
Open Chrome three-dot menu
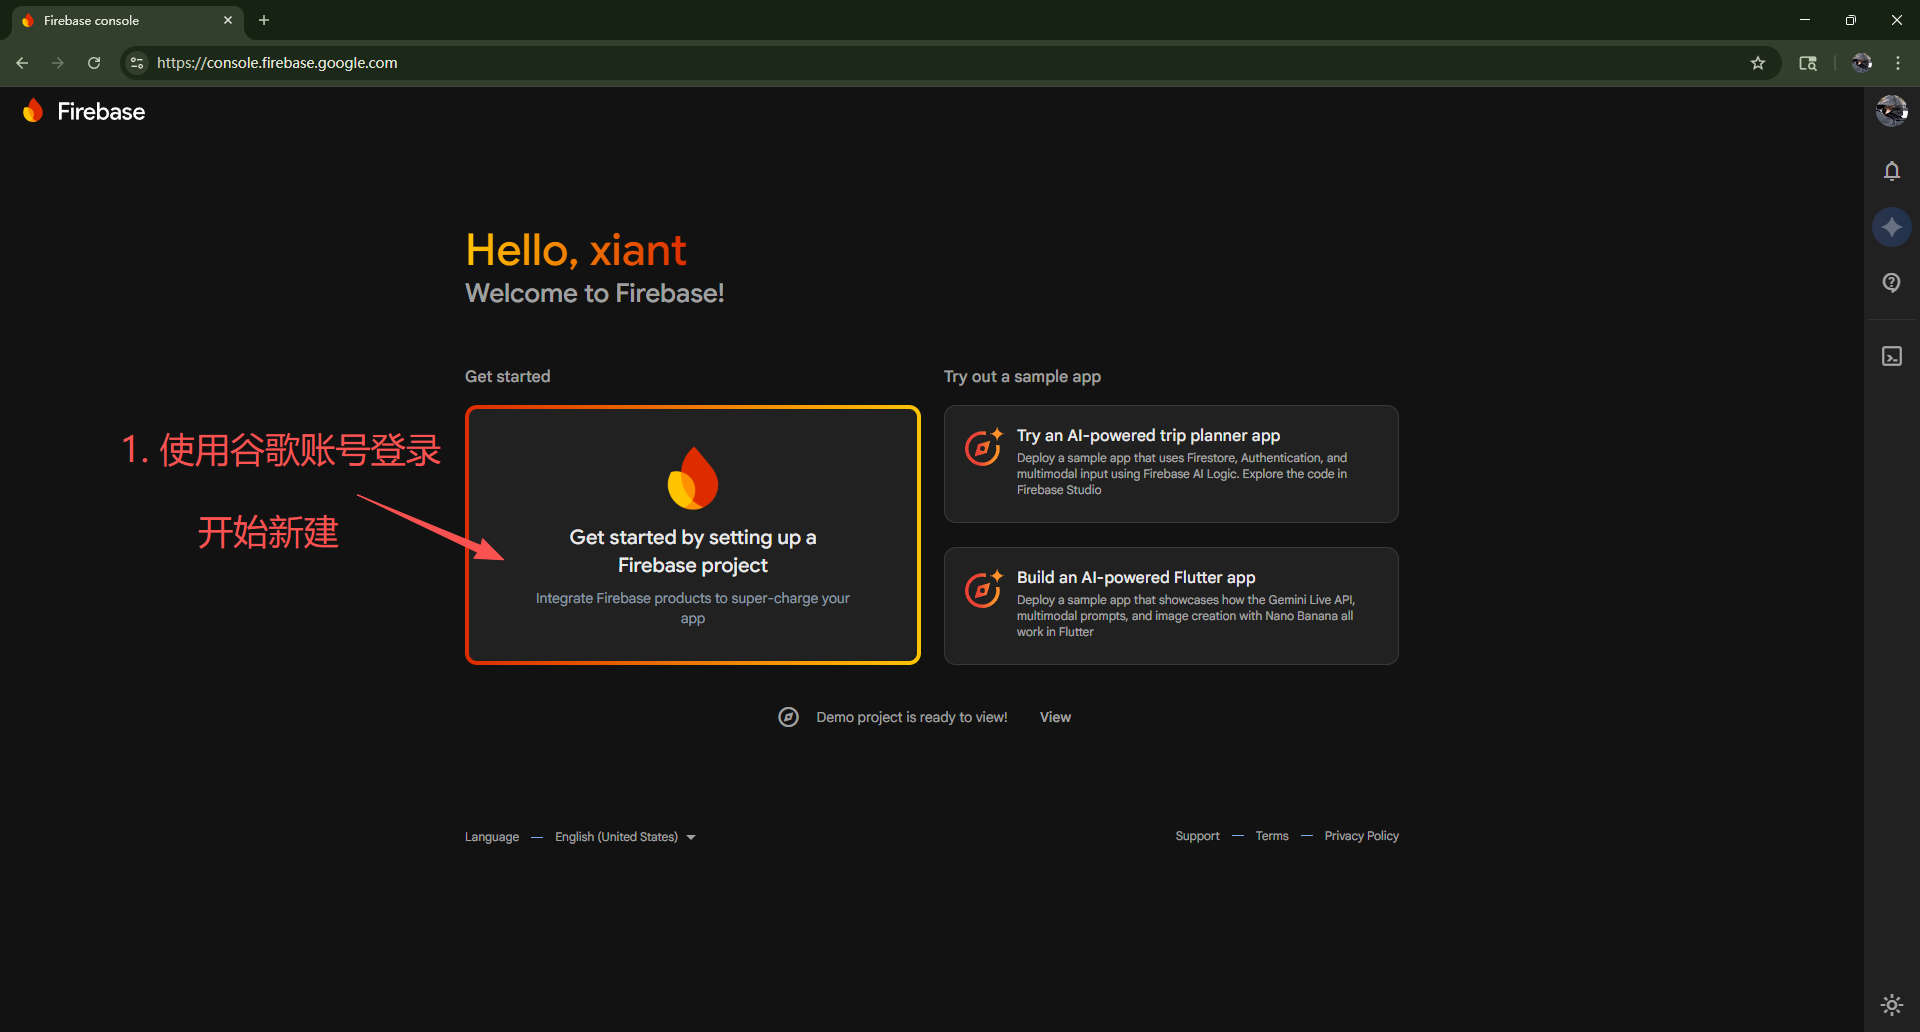pyautogui.click(x=1897, y=63)
